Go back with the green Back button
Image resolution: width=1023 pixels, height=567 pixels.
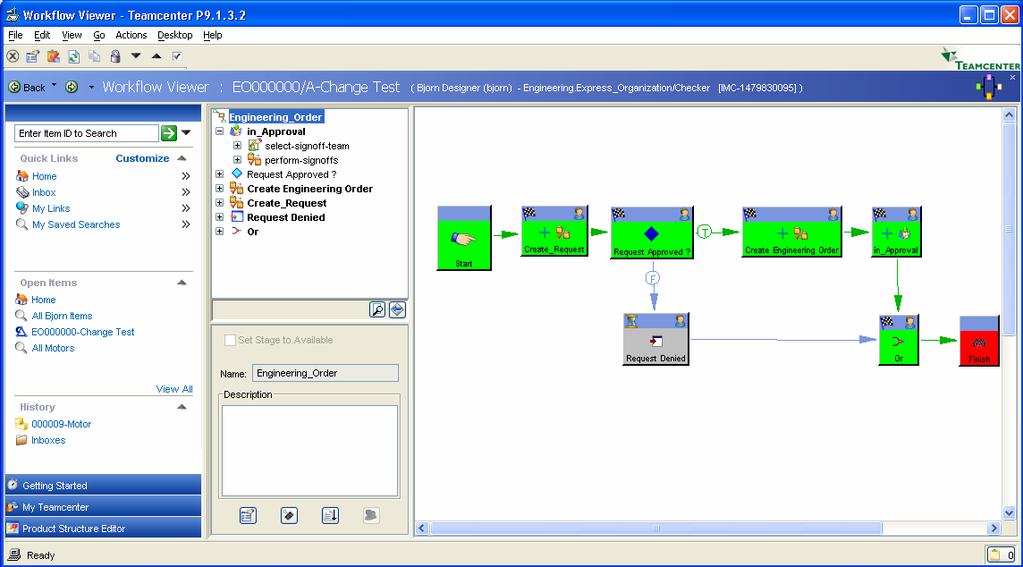(27, 87)
